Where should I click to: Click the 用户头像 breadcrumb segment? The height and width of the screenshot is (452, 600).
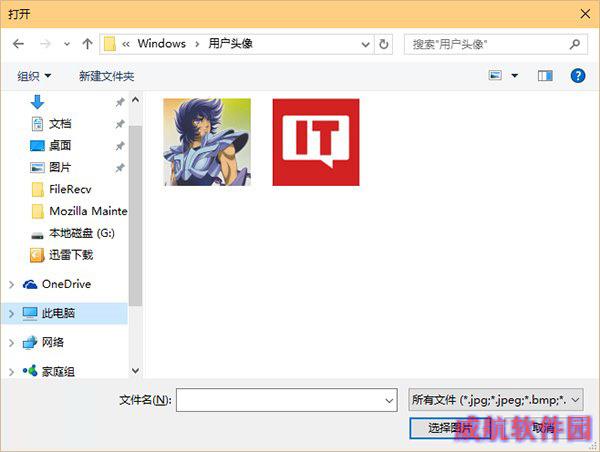(x=230, y=44)
